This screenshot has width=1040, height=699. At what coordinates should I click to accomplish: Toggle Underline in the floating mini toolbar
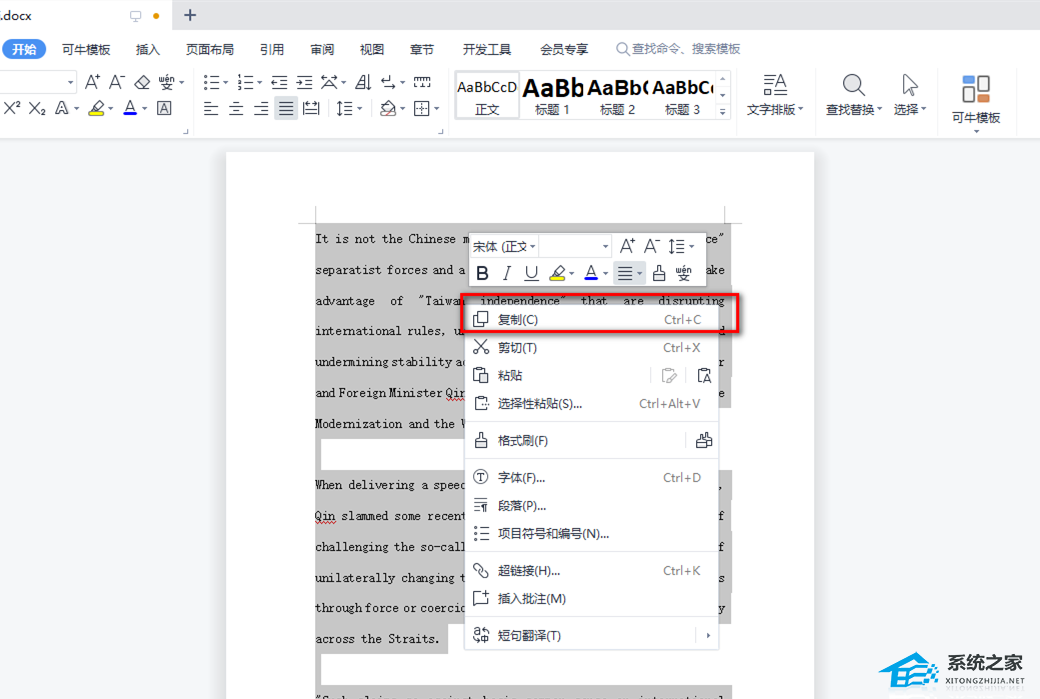click(531, 273)
